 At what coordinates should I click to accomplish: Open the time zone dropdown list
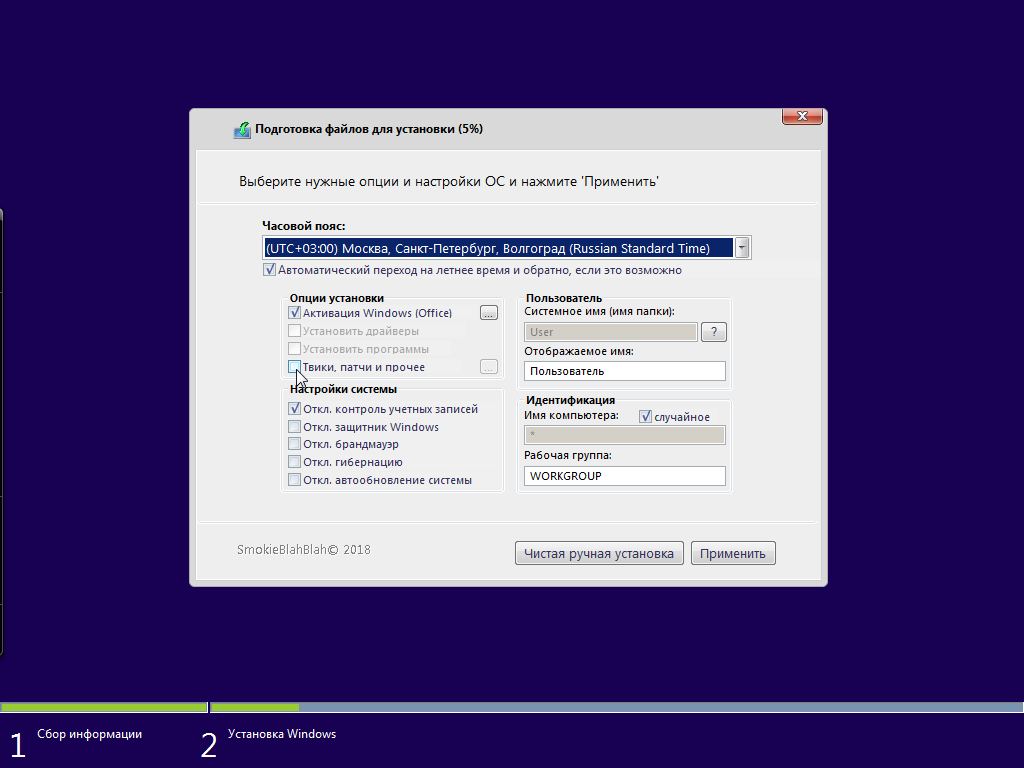point(742,248)
